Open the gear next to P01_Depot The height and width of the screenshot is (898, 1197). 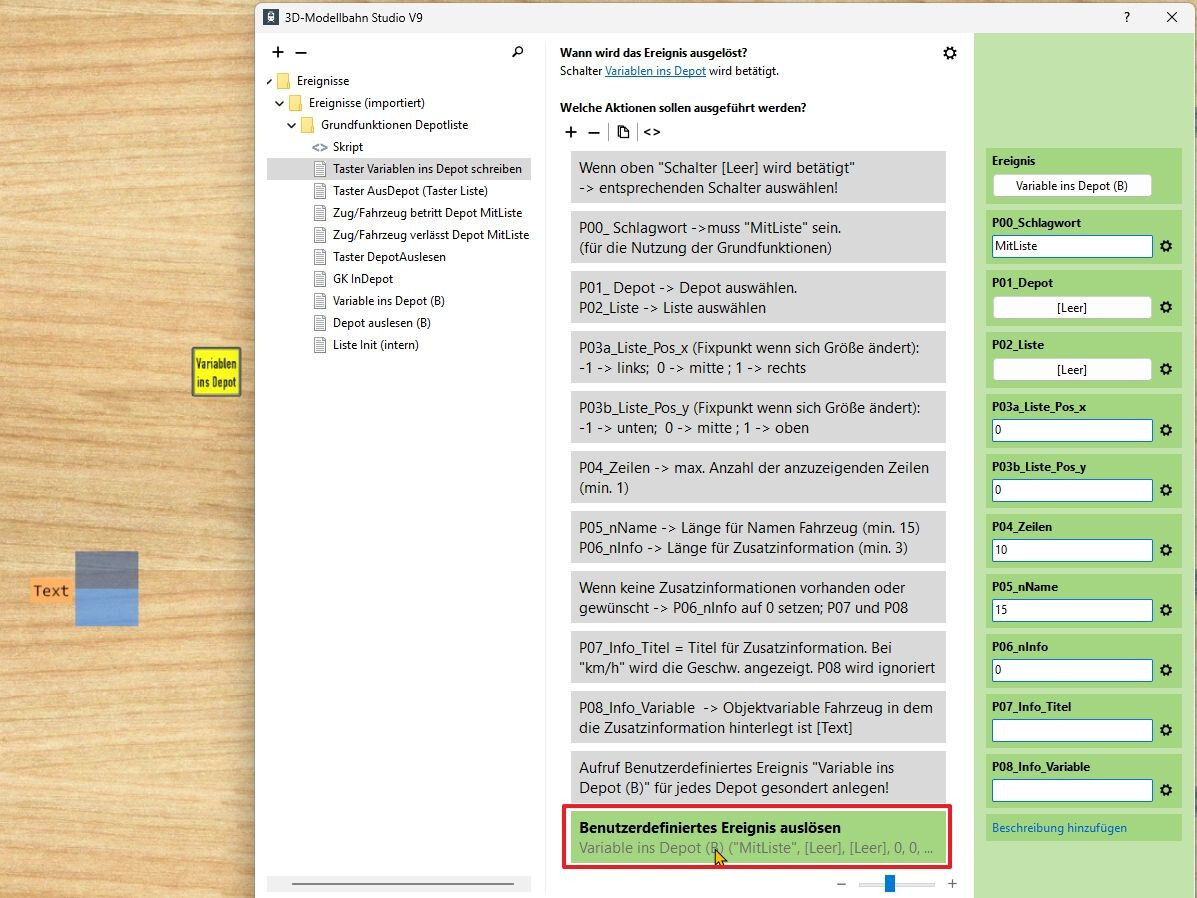point(1166,307)
